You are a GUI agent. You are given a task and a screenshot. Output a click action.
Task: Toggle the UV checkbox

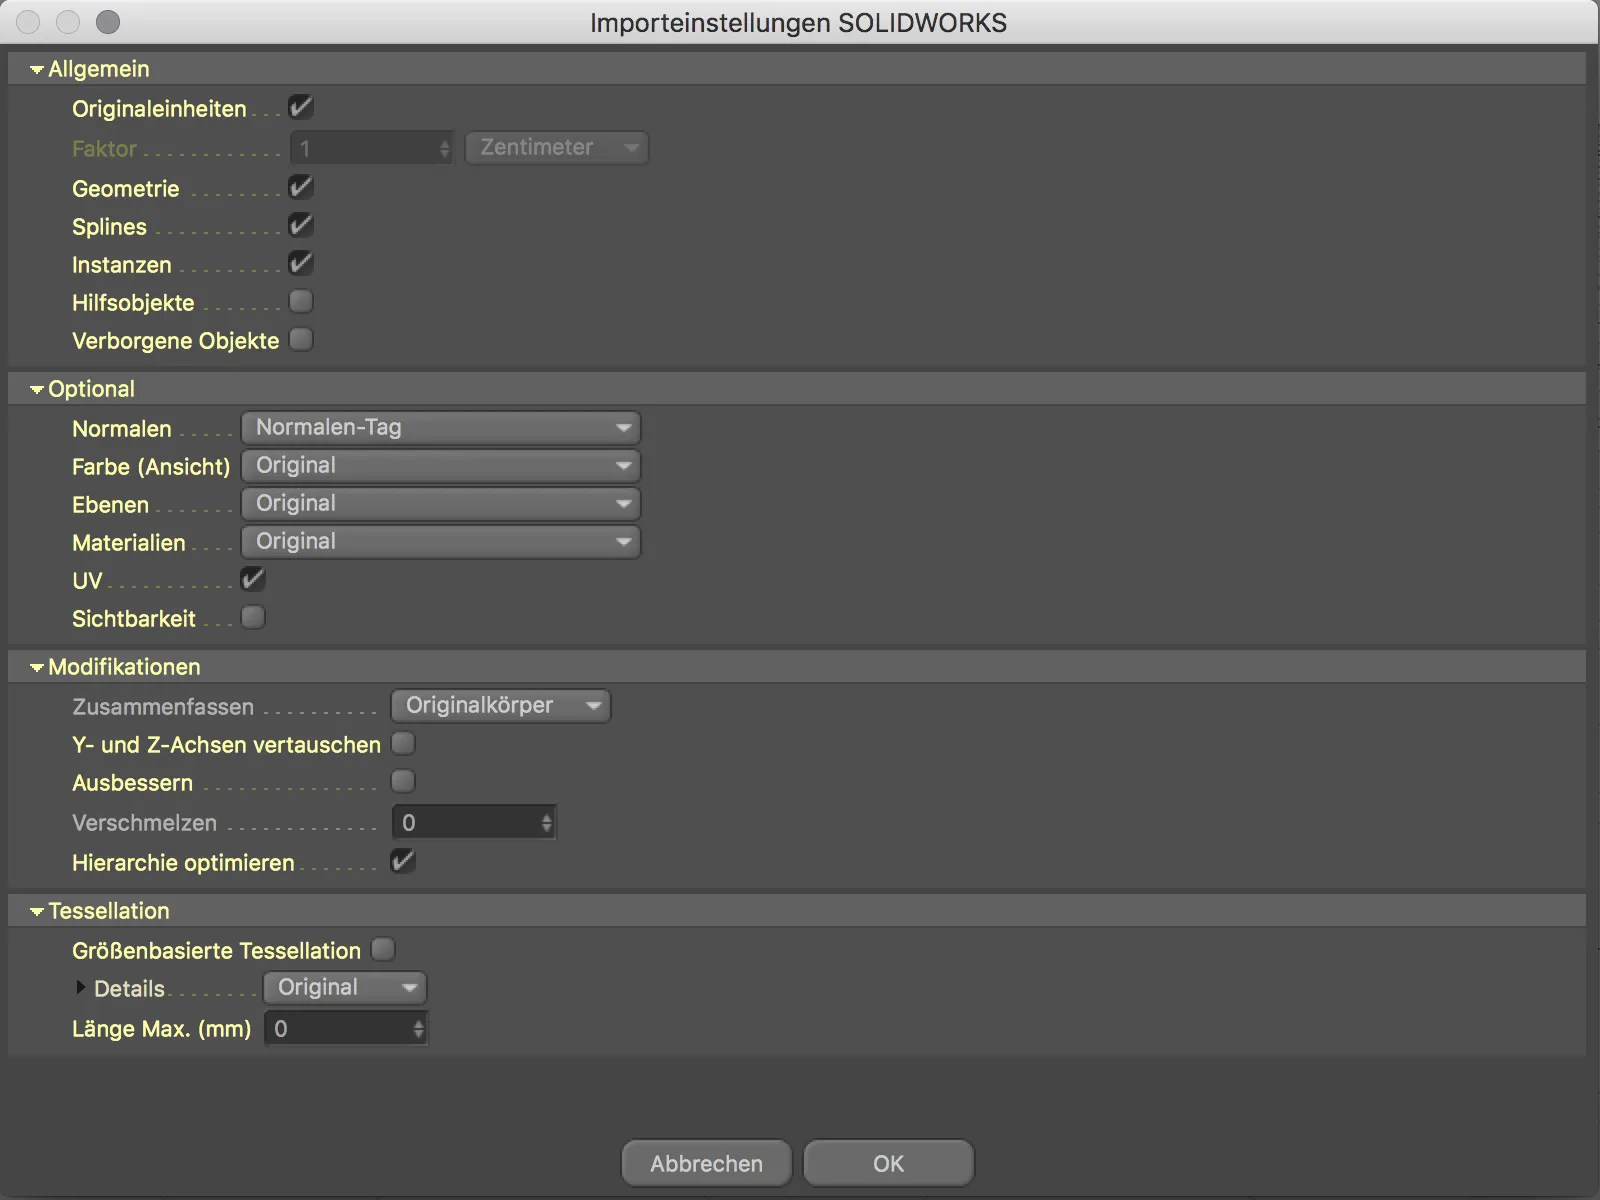pos(253,579)
